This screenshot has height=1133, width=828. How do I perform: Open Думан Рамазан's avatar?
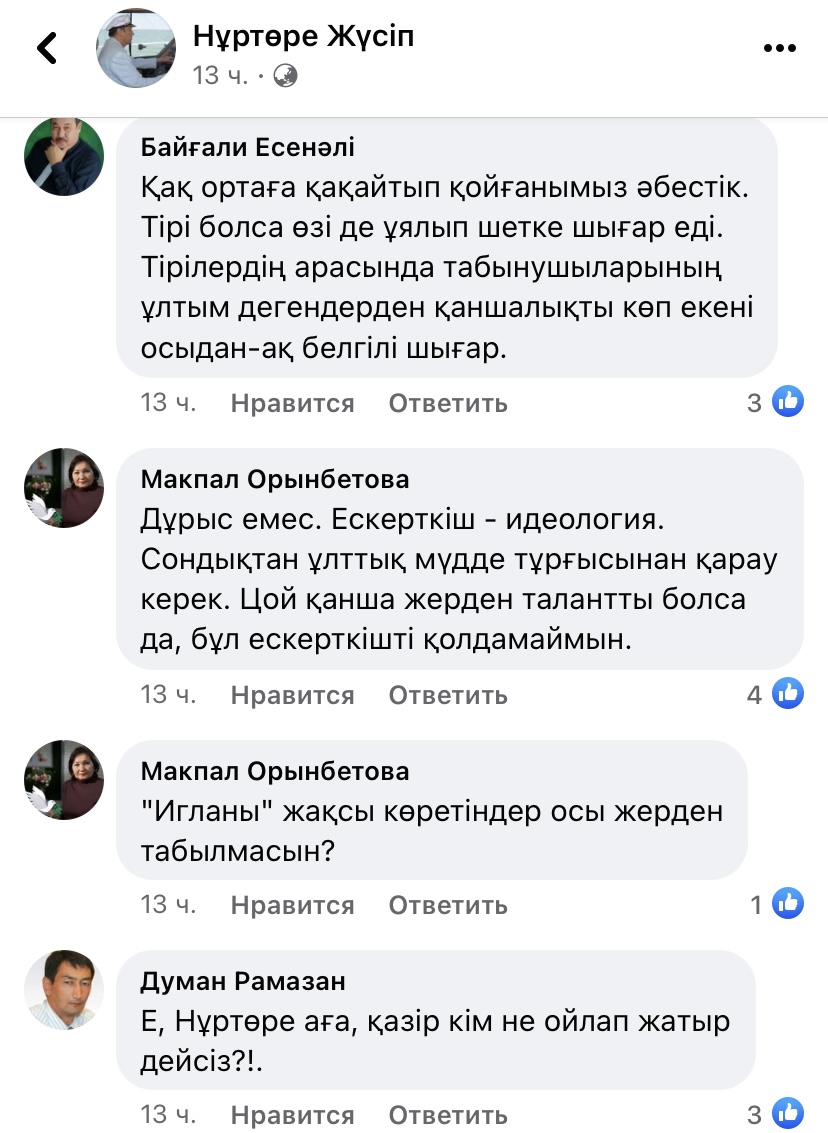(x=64, y=988)
